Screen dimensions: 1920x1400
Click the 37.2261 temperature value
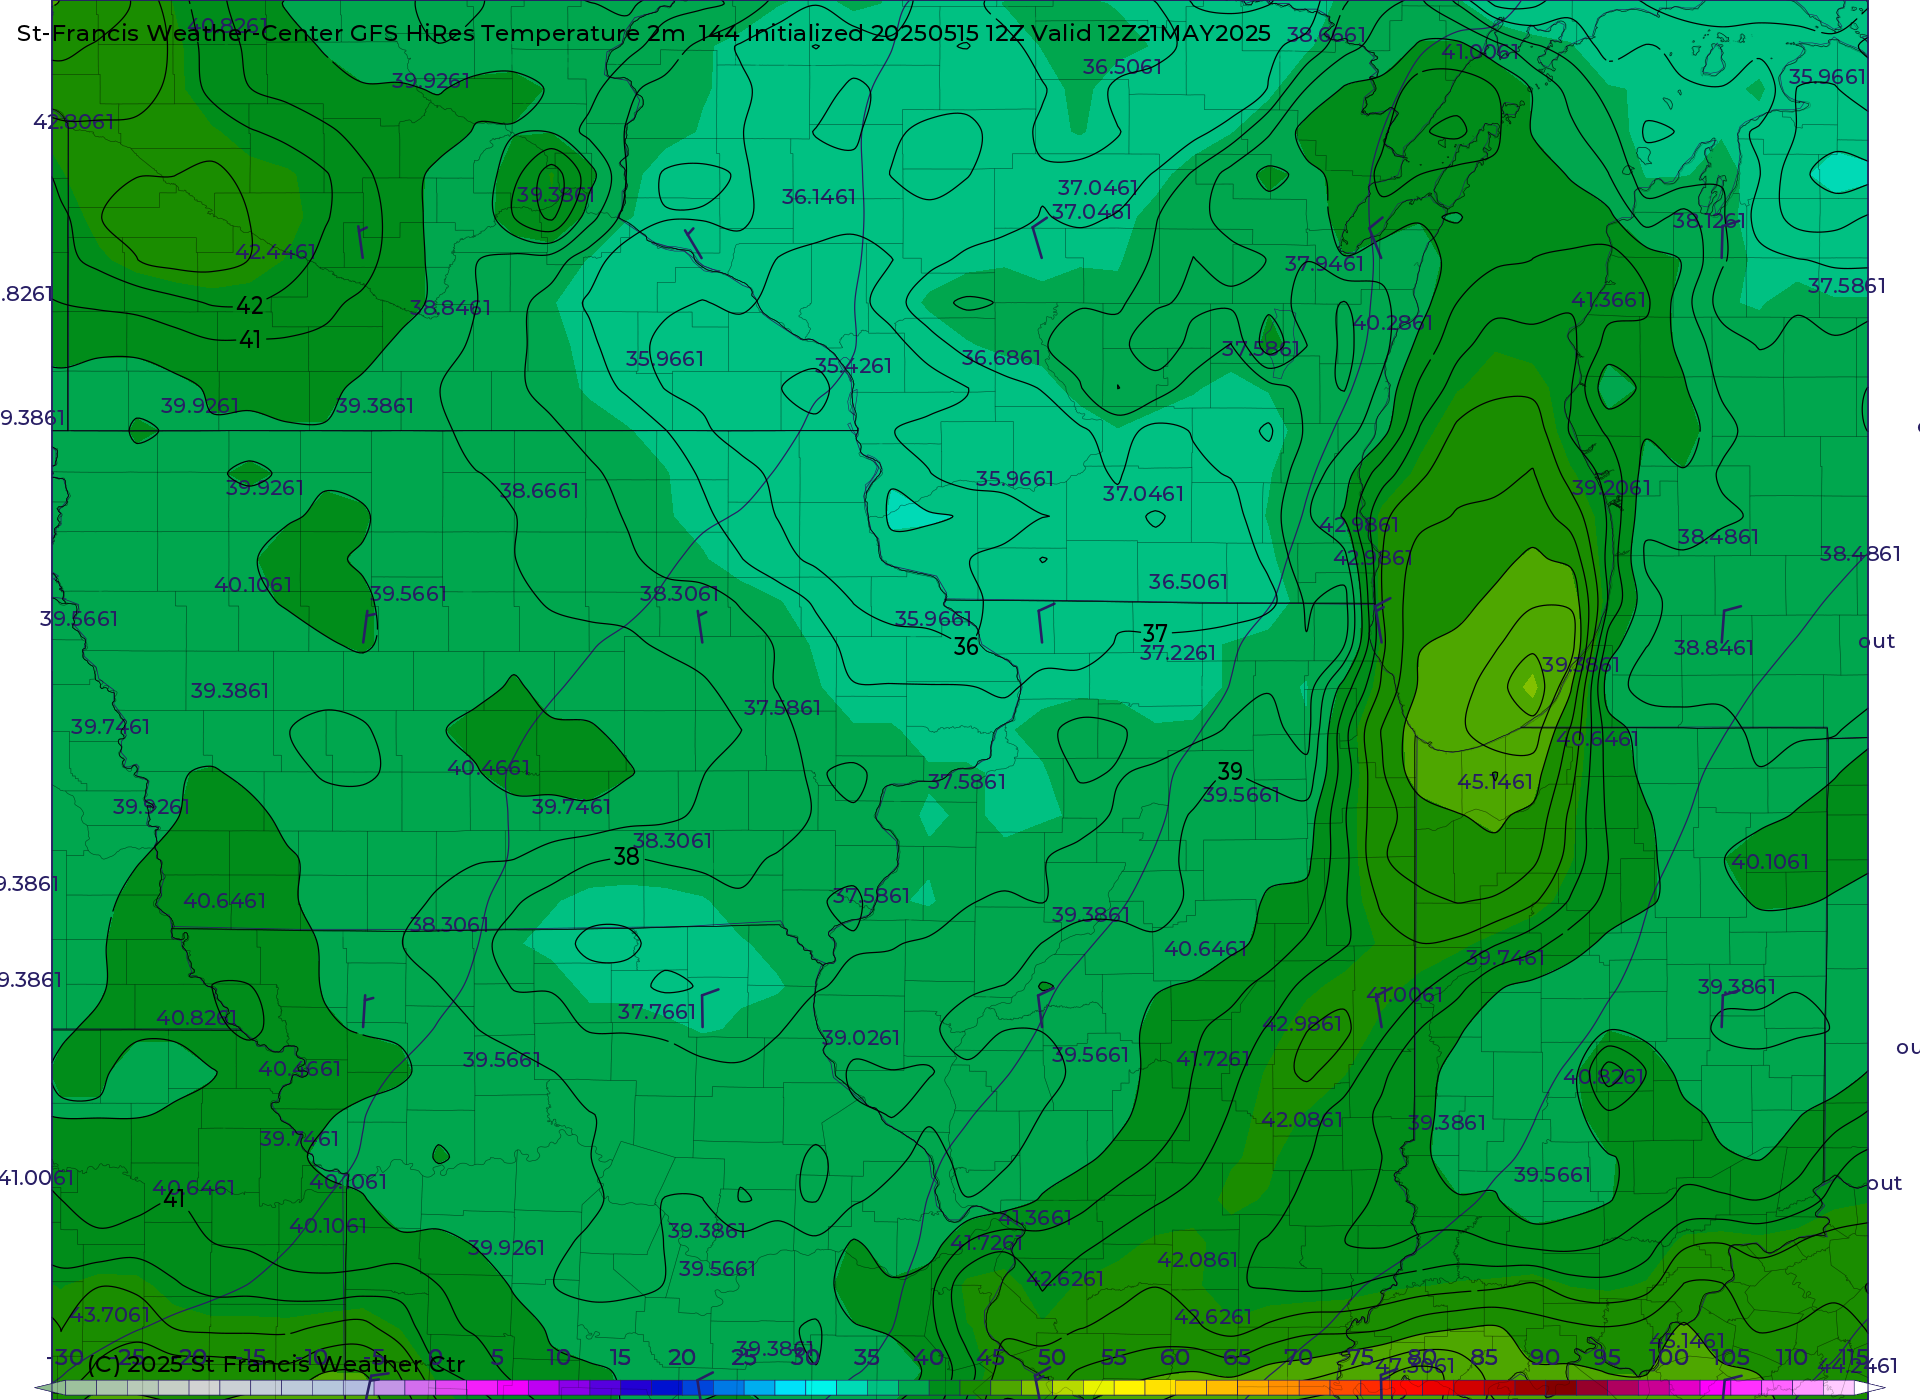[x=1178, y=653]
